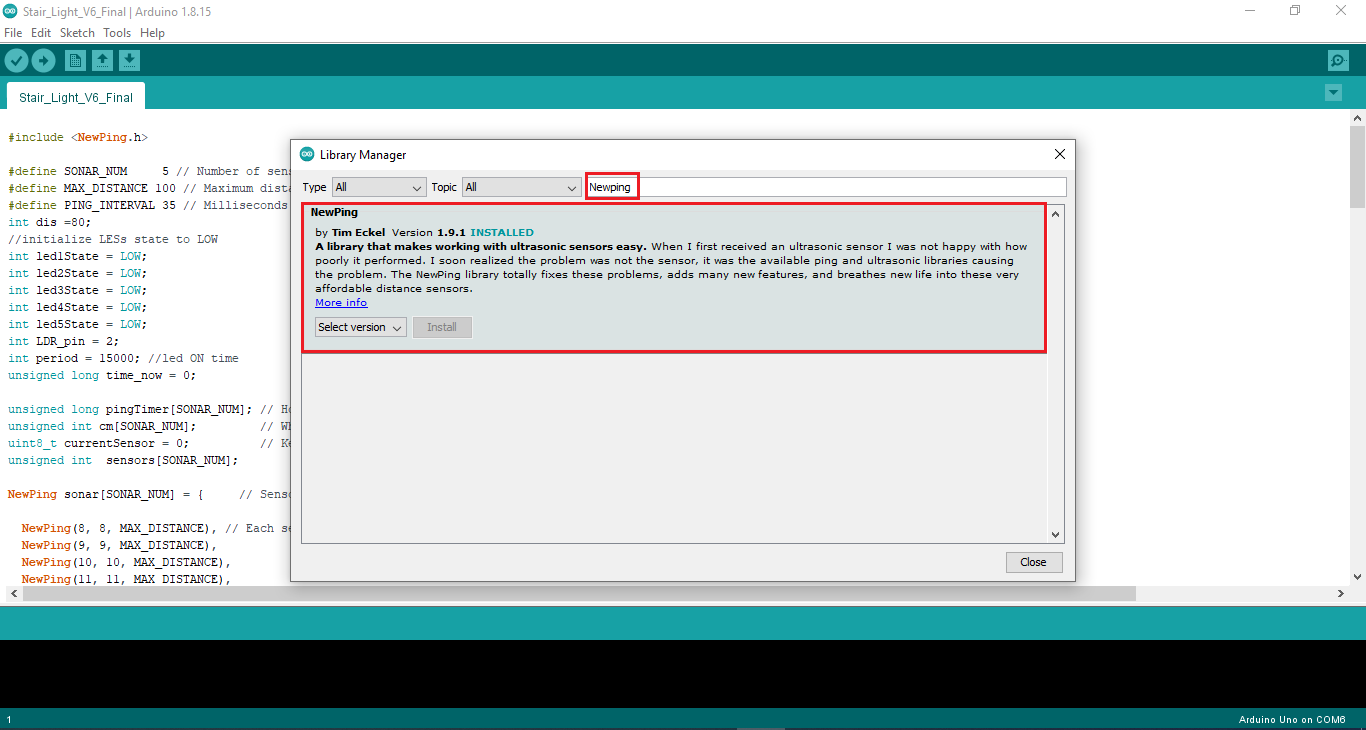This screenshot has width=1366, height=730.
Task: Click the editor vertical scrollbar thumb
Action: coord(1357,165)
